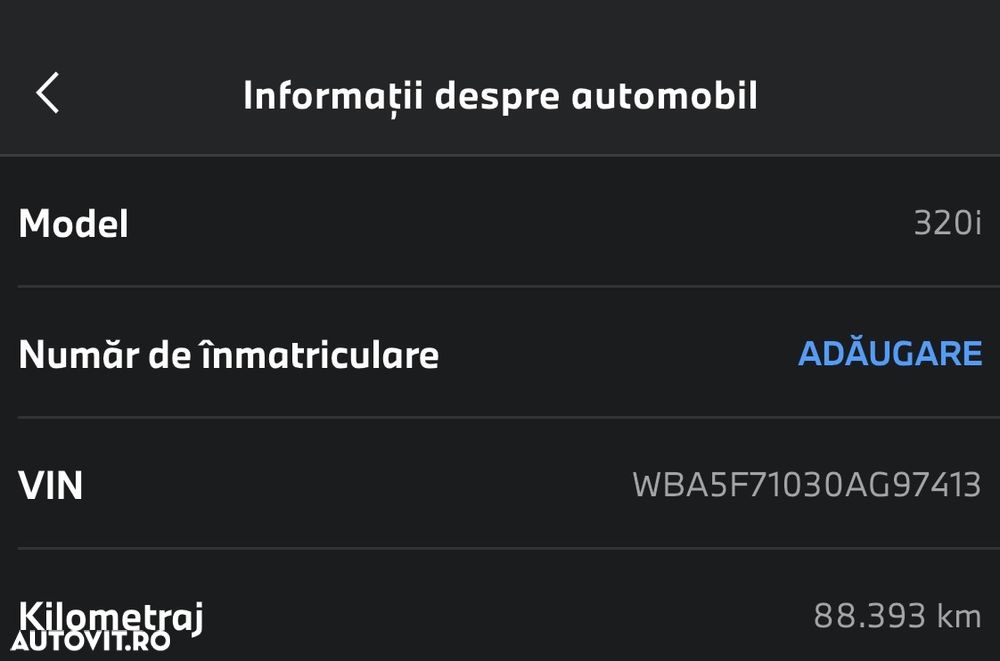Click the word 'automobil' in the header

pyautogui.click(x=664, y=96)
